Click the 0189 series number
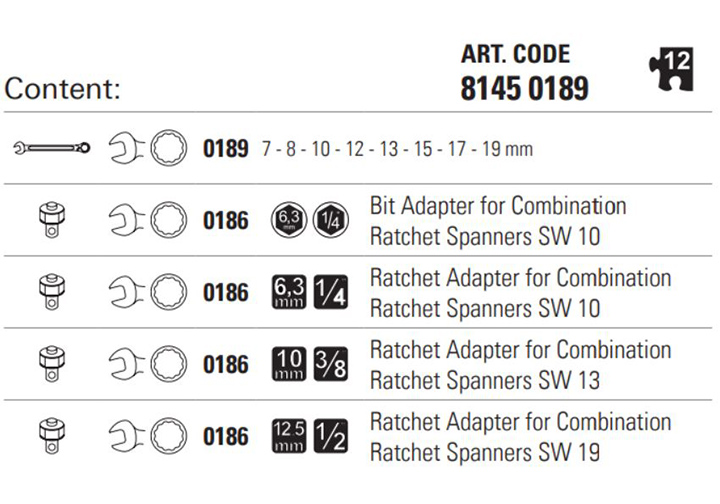This screenshot has height=504, width=720. coord(225,149)
